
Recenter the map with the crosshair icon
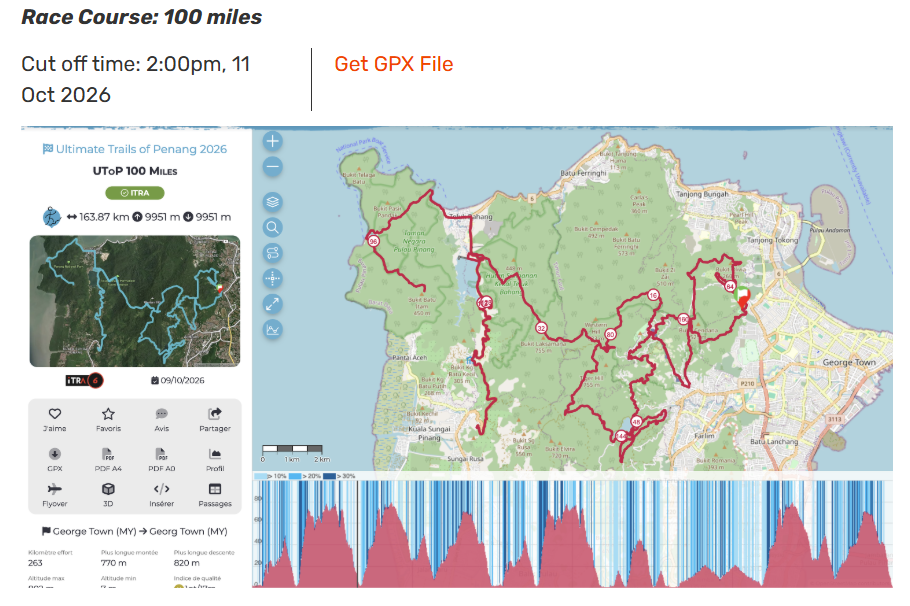pyautogui.click(x=273, y=278)
